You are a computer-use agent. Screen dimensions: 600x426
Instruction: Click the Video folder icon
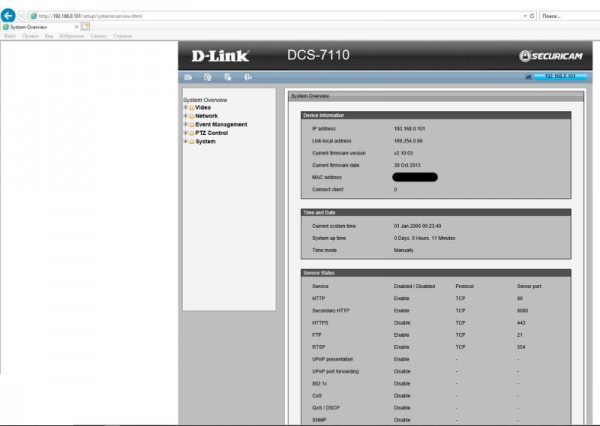click(192, 108)
